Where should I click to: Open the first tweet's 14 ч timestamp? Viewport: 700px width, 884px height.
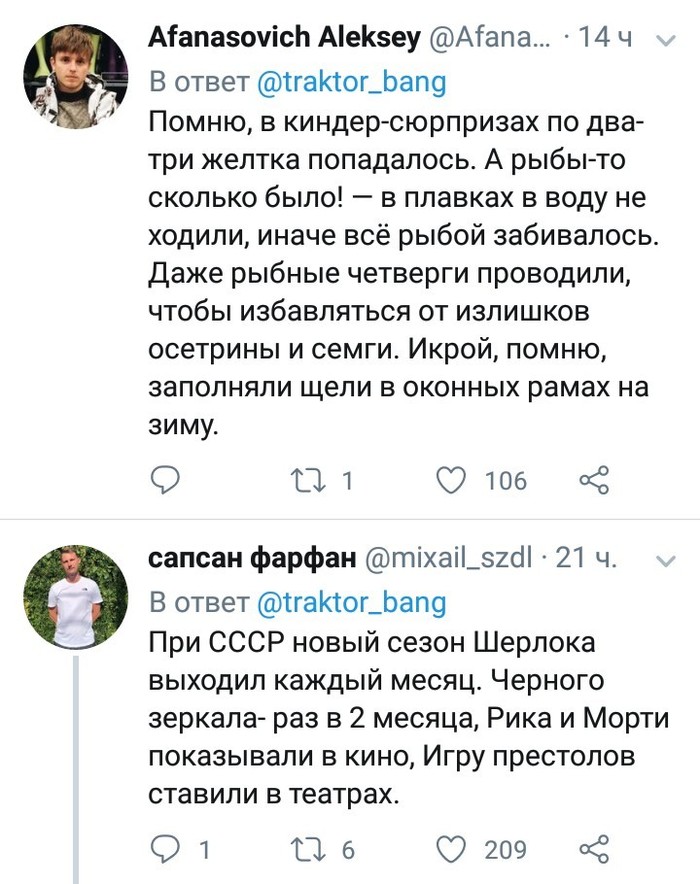pyautogui.click(x=607, y=38)
